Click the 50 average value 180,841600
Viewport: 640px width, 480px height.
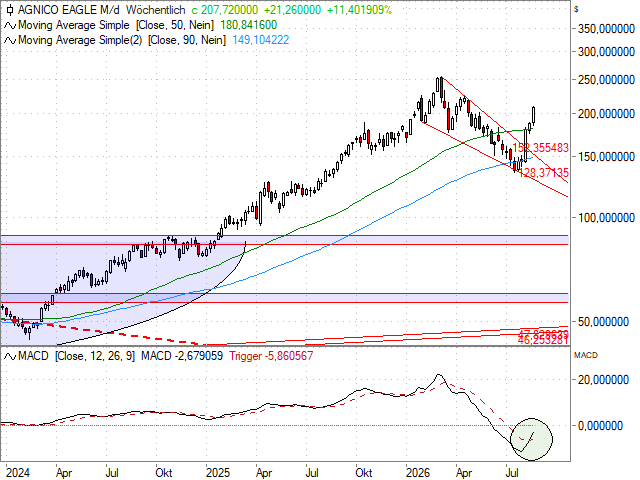coord(249,25)
